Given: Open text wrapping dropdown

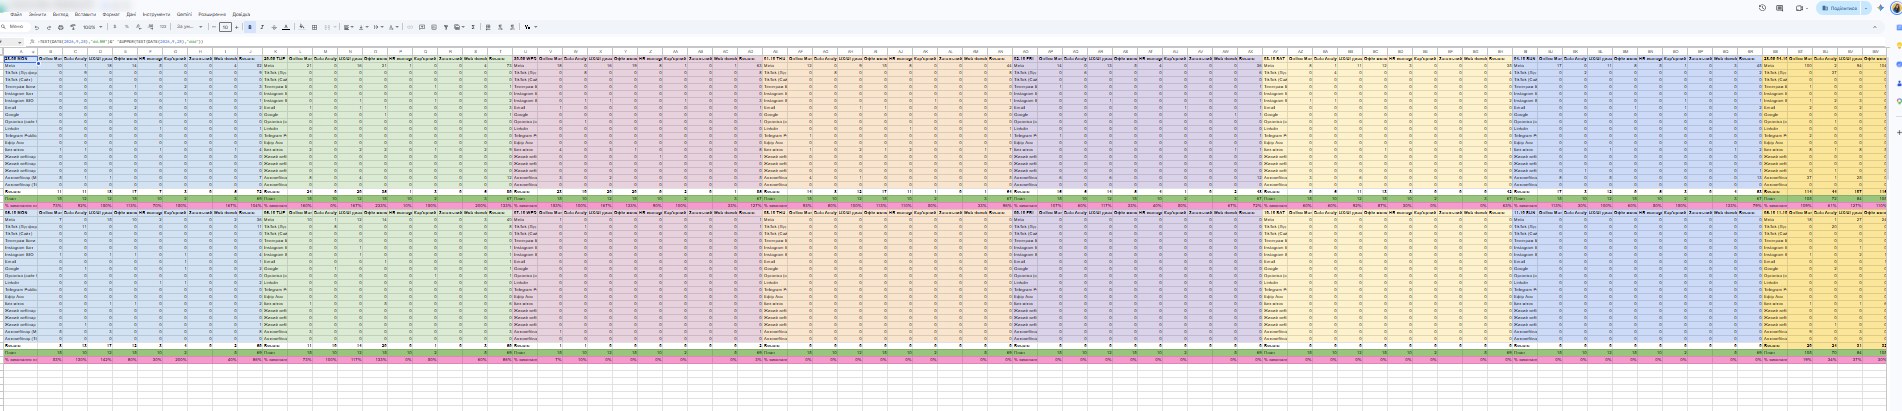Looking at the screenshot, I should [378, 27].
